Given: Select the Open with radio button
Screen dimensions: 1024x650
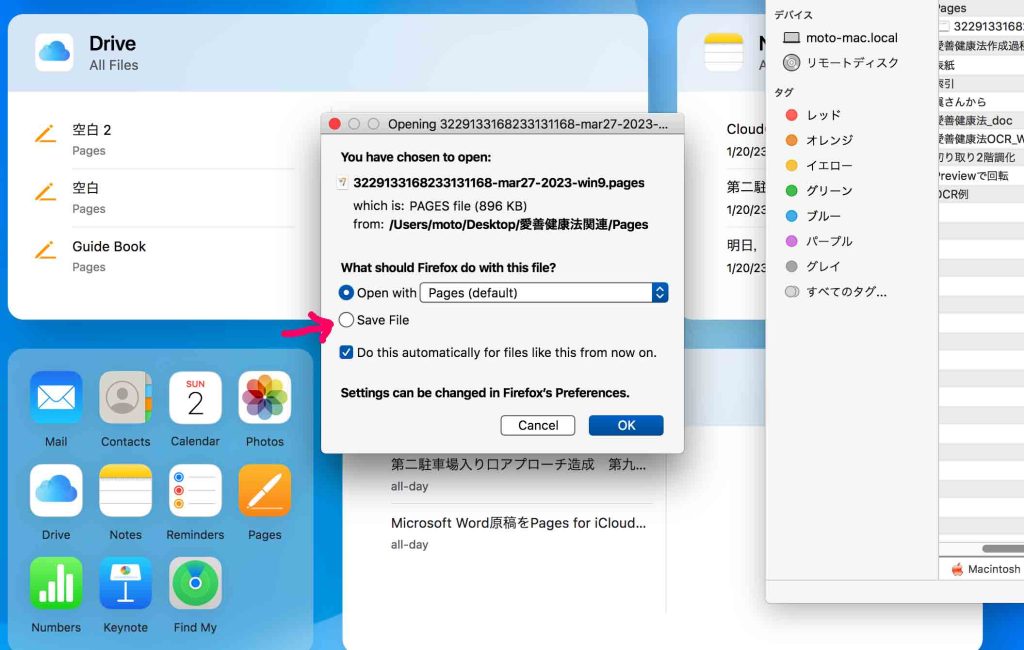Looking at the screenshot, I should pyautogui.click(x=346, y=293).
